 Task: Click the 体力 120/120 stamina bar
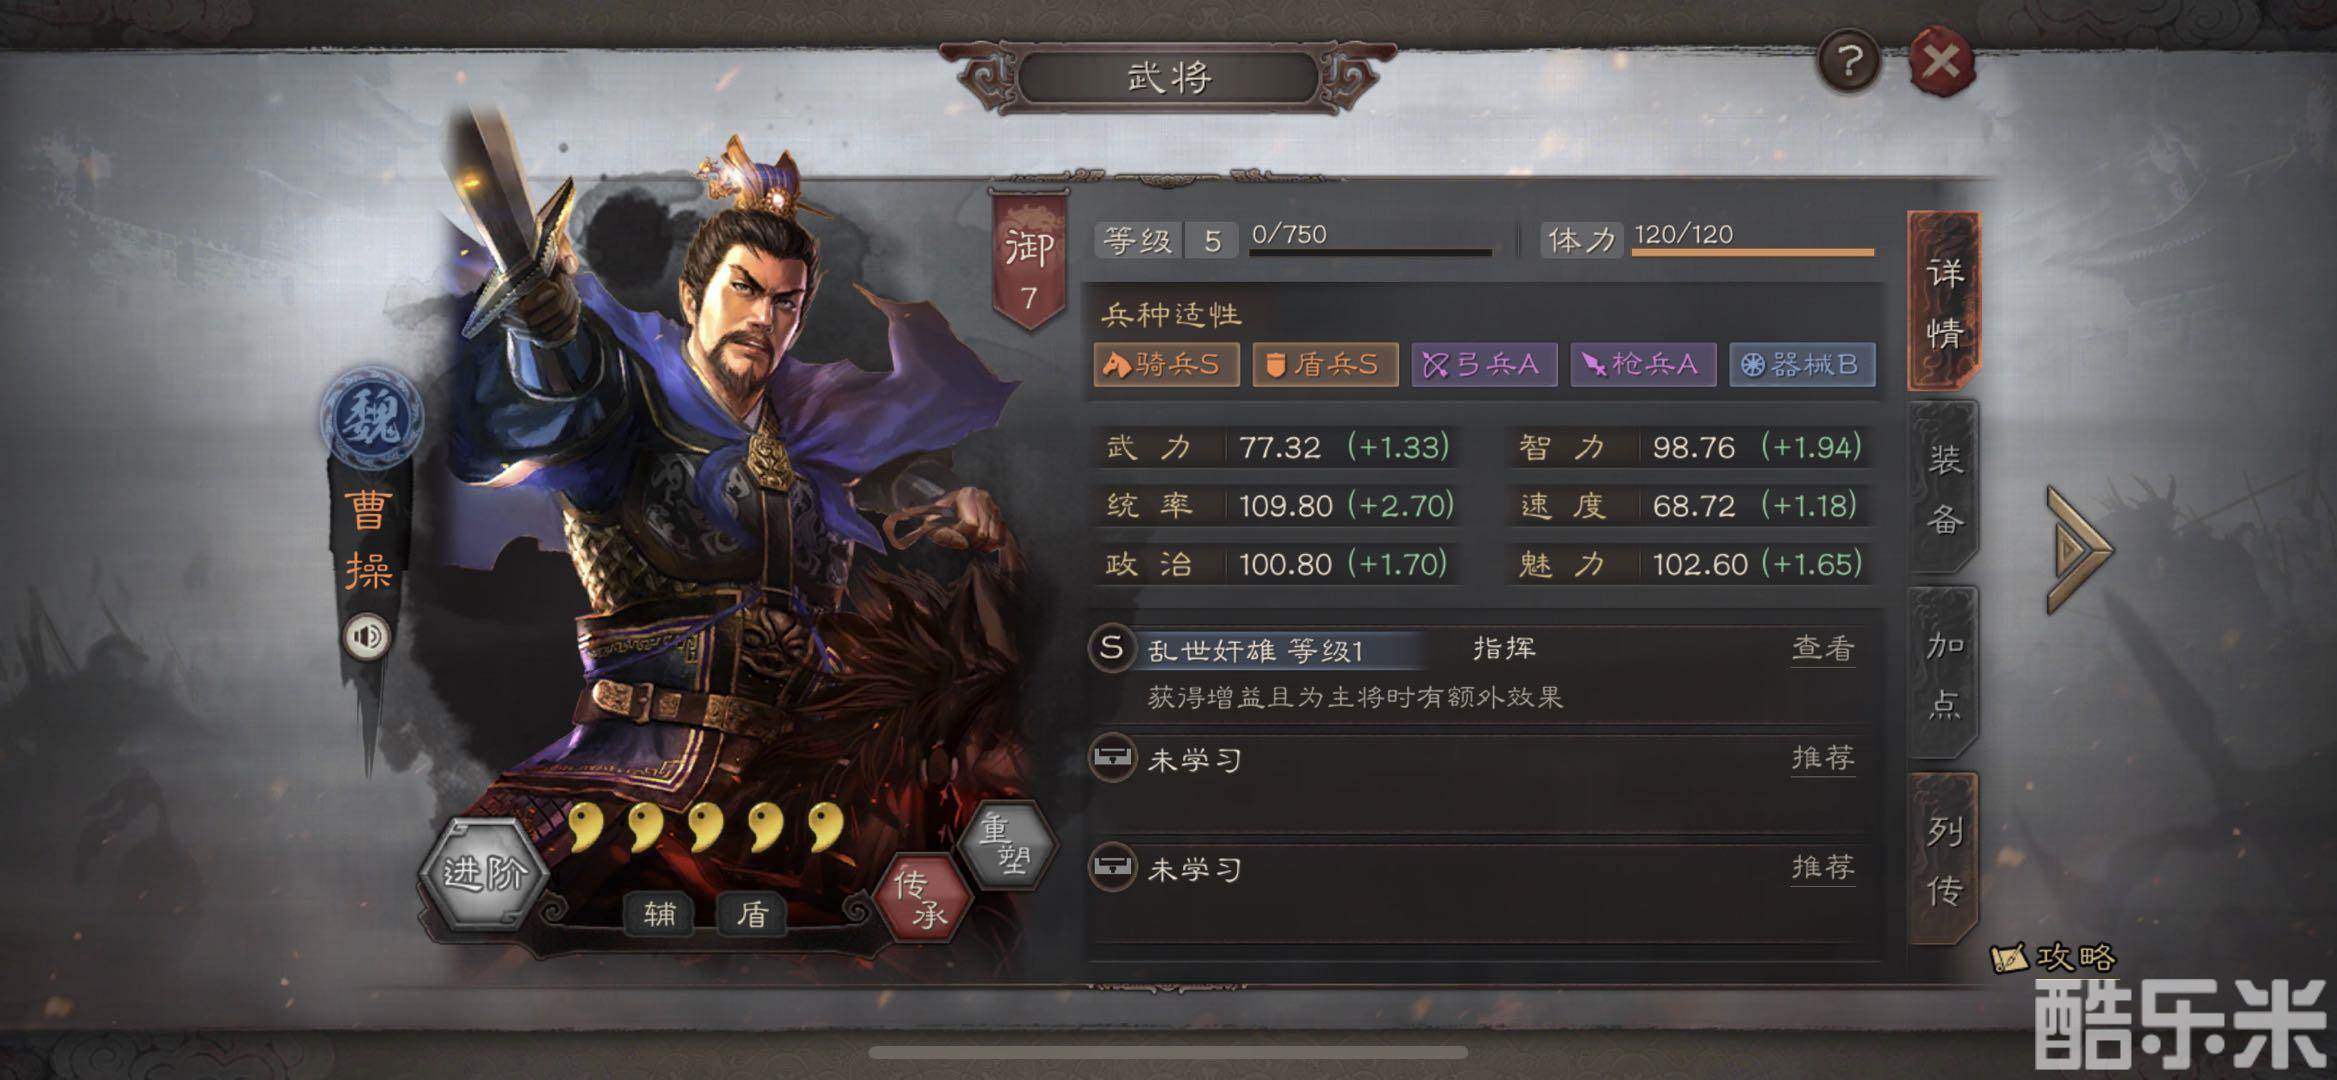1752,240
